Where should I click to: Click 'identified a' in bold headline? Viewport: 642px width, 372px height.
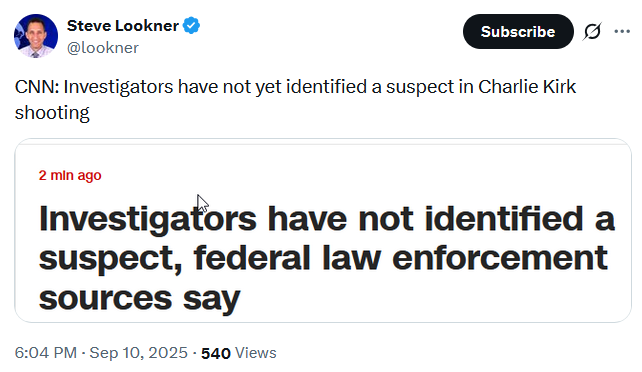(520, 219)
